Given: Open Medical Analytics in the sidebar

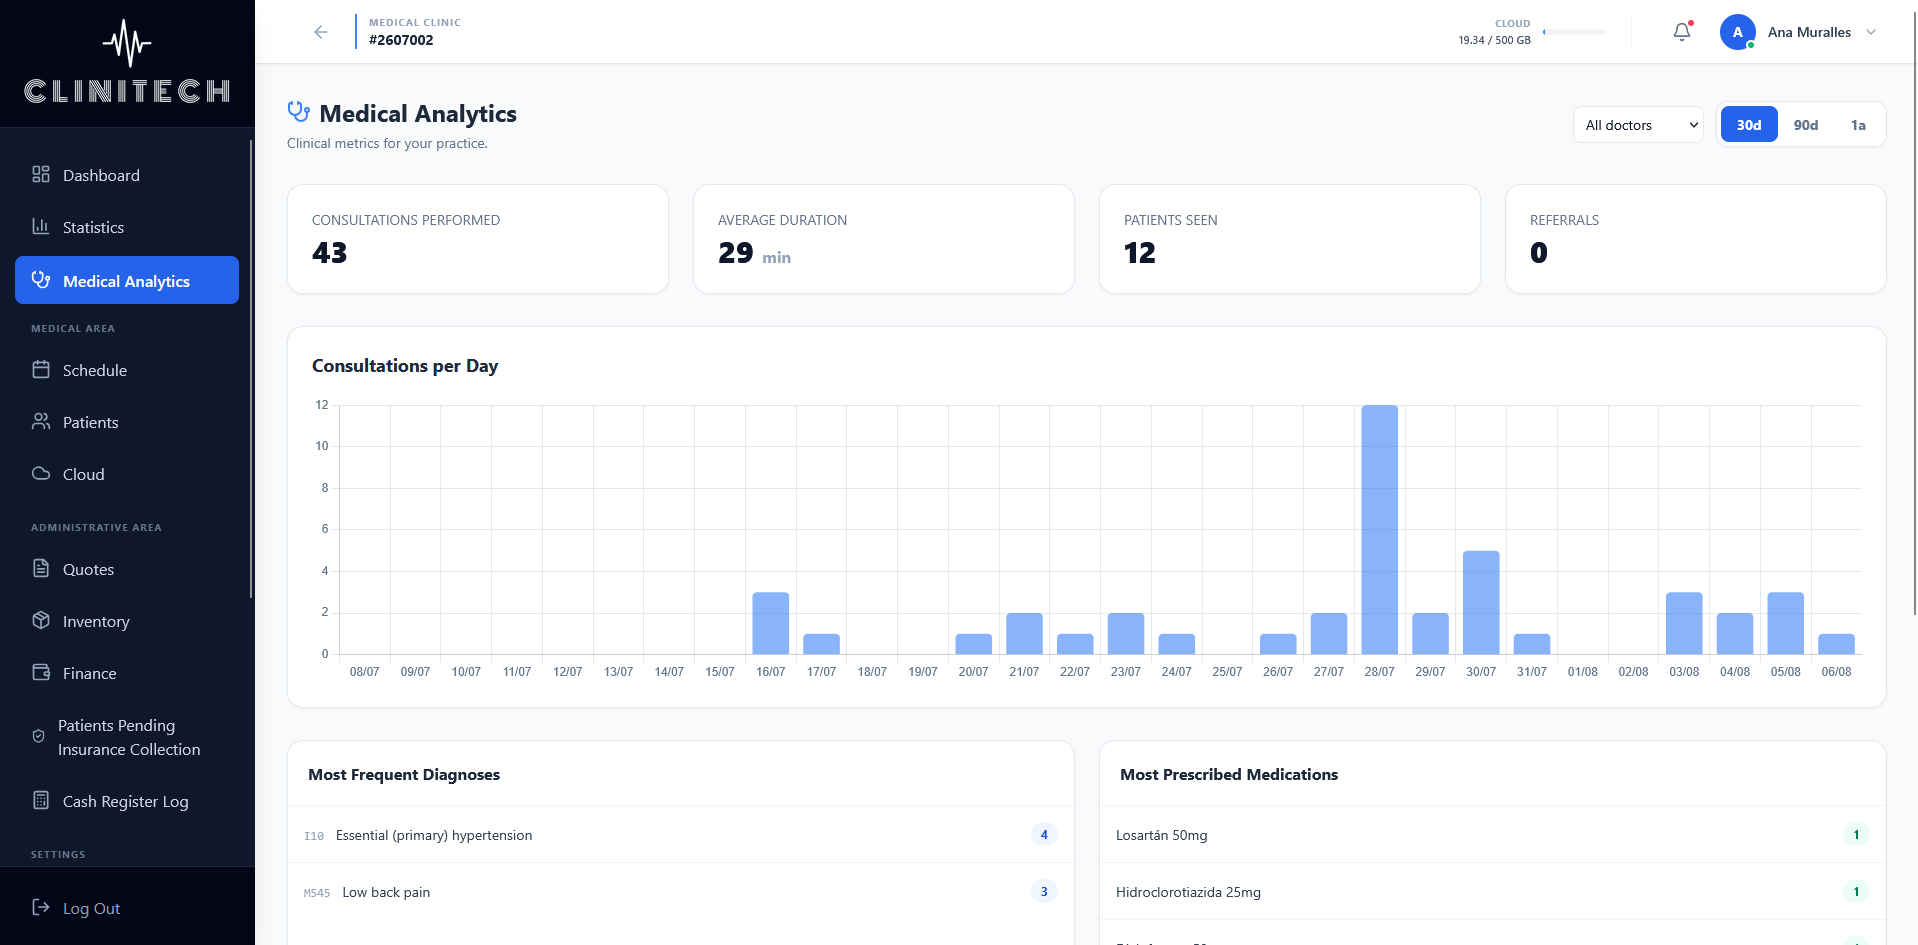Looking at the screenshot, I should (127, 280).
